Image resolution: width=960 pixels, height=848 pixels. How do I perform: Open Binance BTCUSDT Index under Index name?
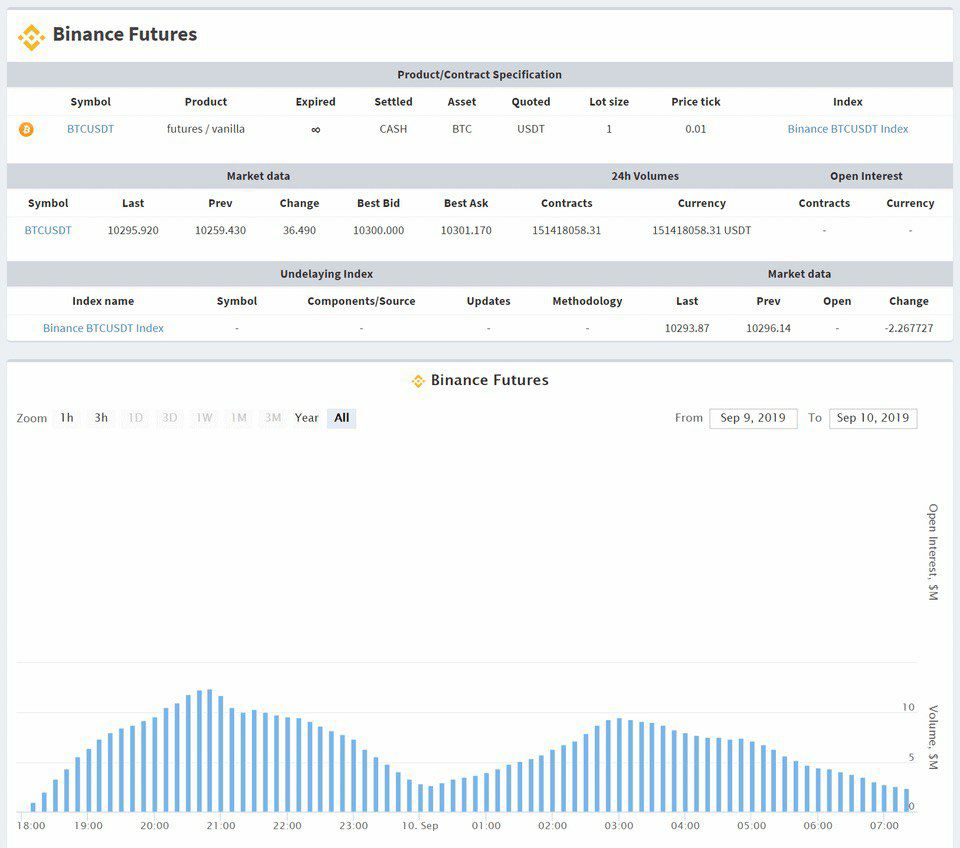click(103, 328)
